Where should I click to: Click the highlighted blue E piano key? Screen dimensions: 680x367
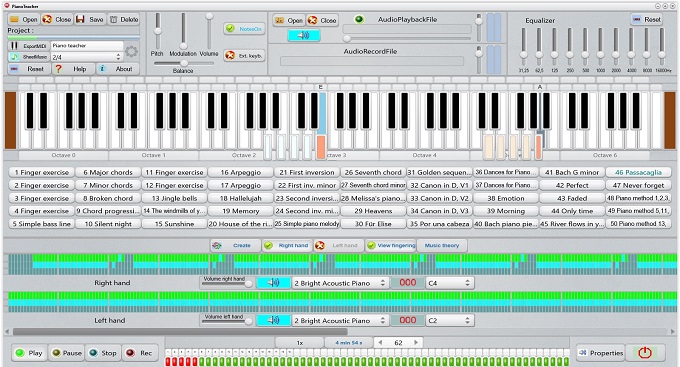click(322, 113)
